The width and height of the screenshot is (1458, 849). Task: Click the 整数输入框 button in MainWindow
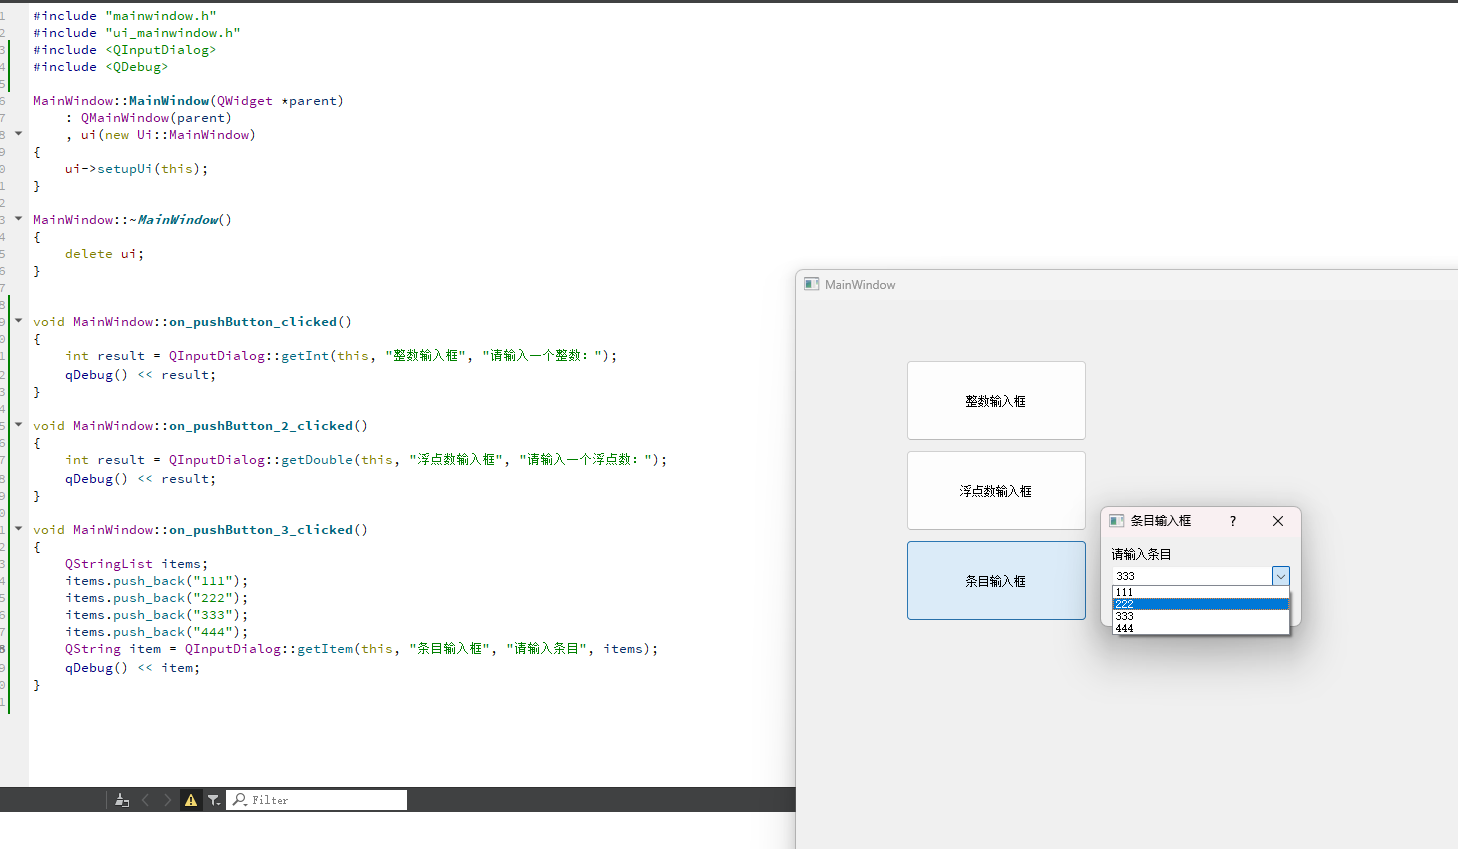point(995,400)
